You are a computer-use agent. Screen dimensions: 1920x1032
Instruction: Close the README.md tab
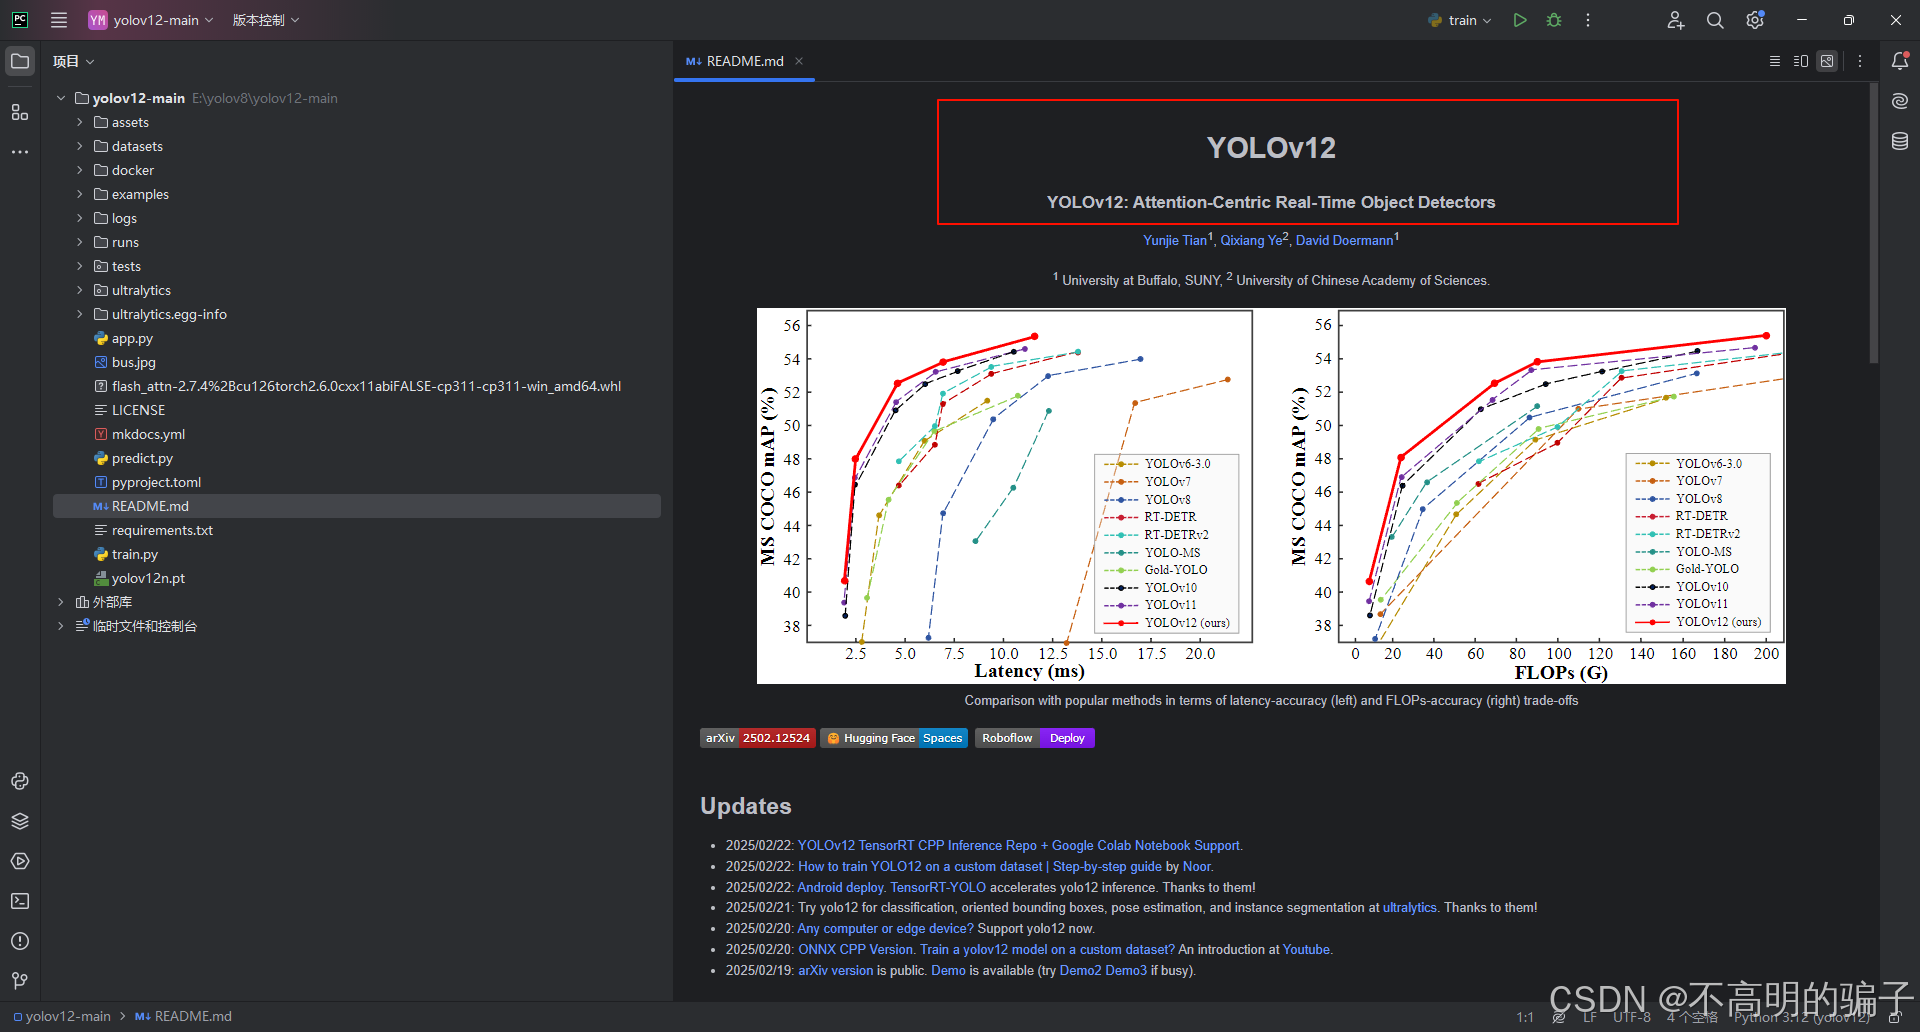[x=799, y=61]
